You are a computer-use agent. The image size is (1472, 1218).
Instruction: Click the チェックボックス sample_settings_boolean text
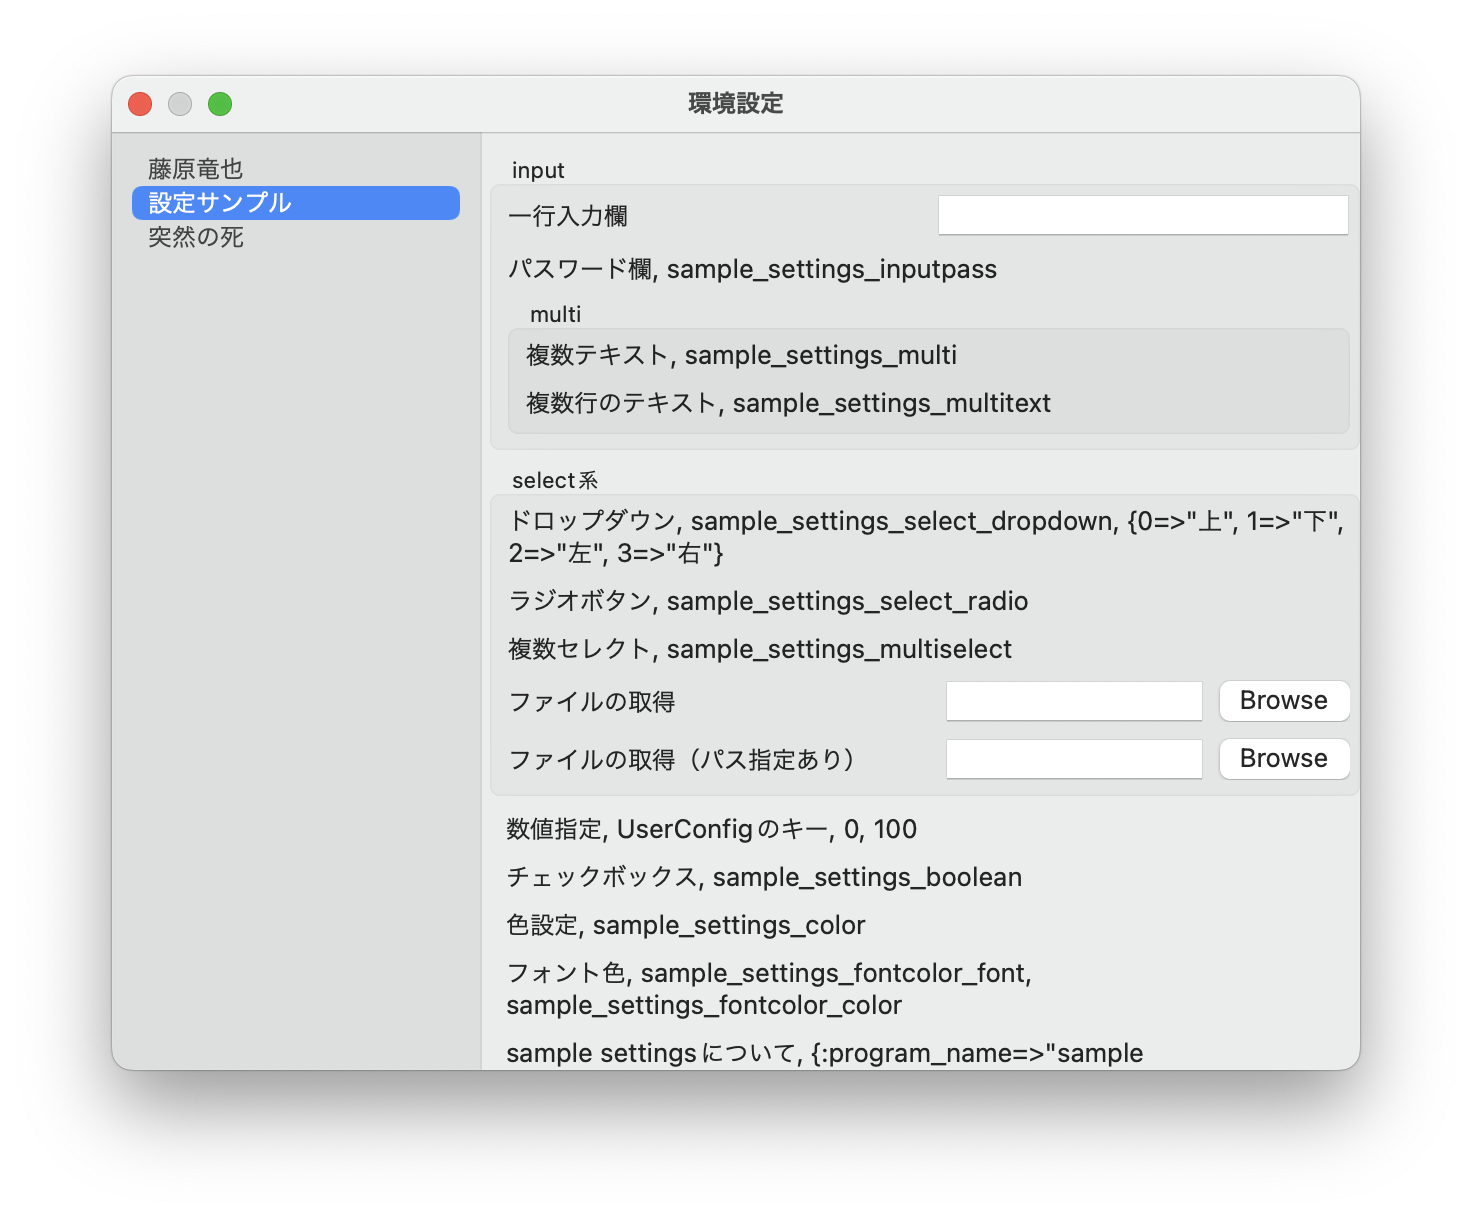click(x=764, y=877)
